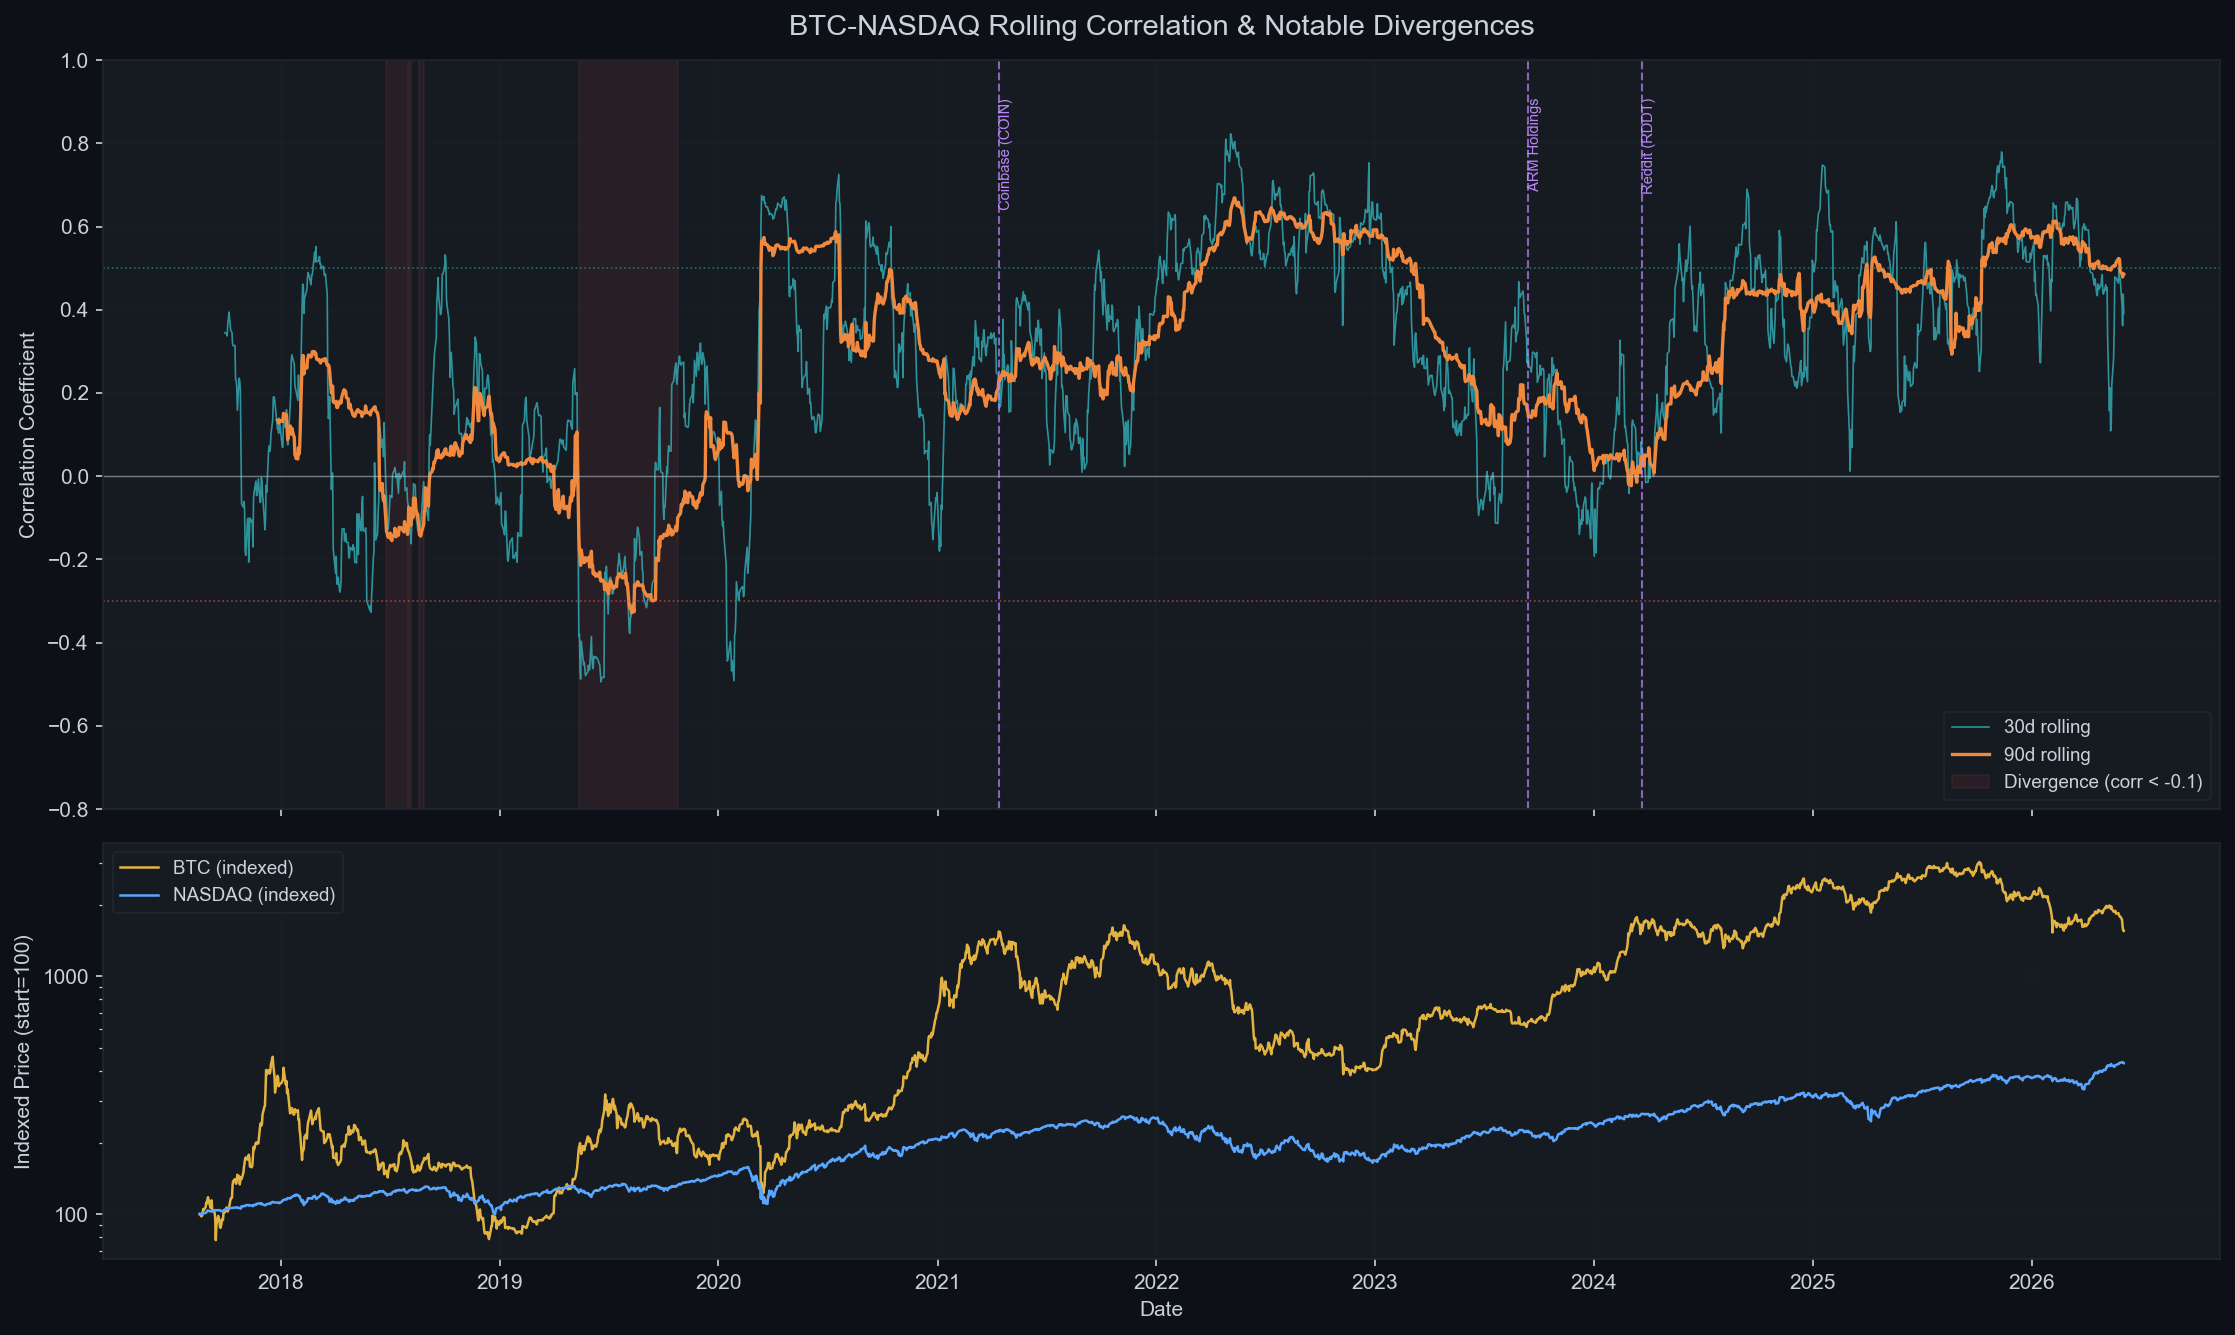2235x1335 pixels.
Task: Click the wide 2019 shaded divergence region
Action: 628,434
